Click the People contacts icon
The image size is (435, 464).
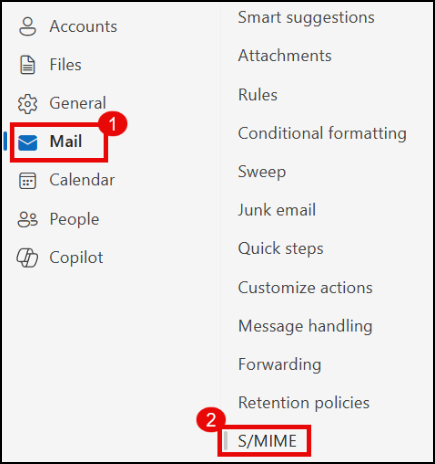pos(27,219)
